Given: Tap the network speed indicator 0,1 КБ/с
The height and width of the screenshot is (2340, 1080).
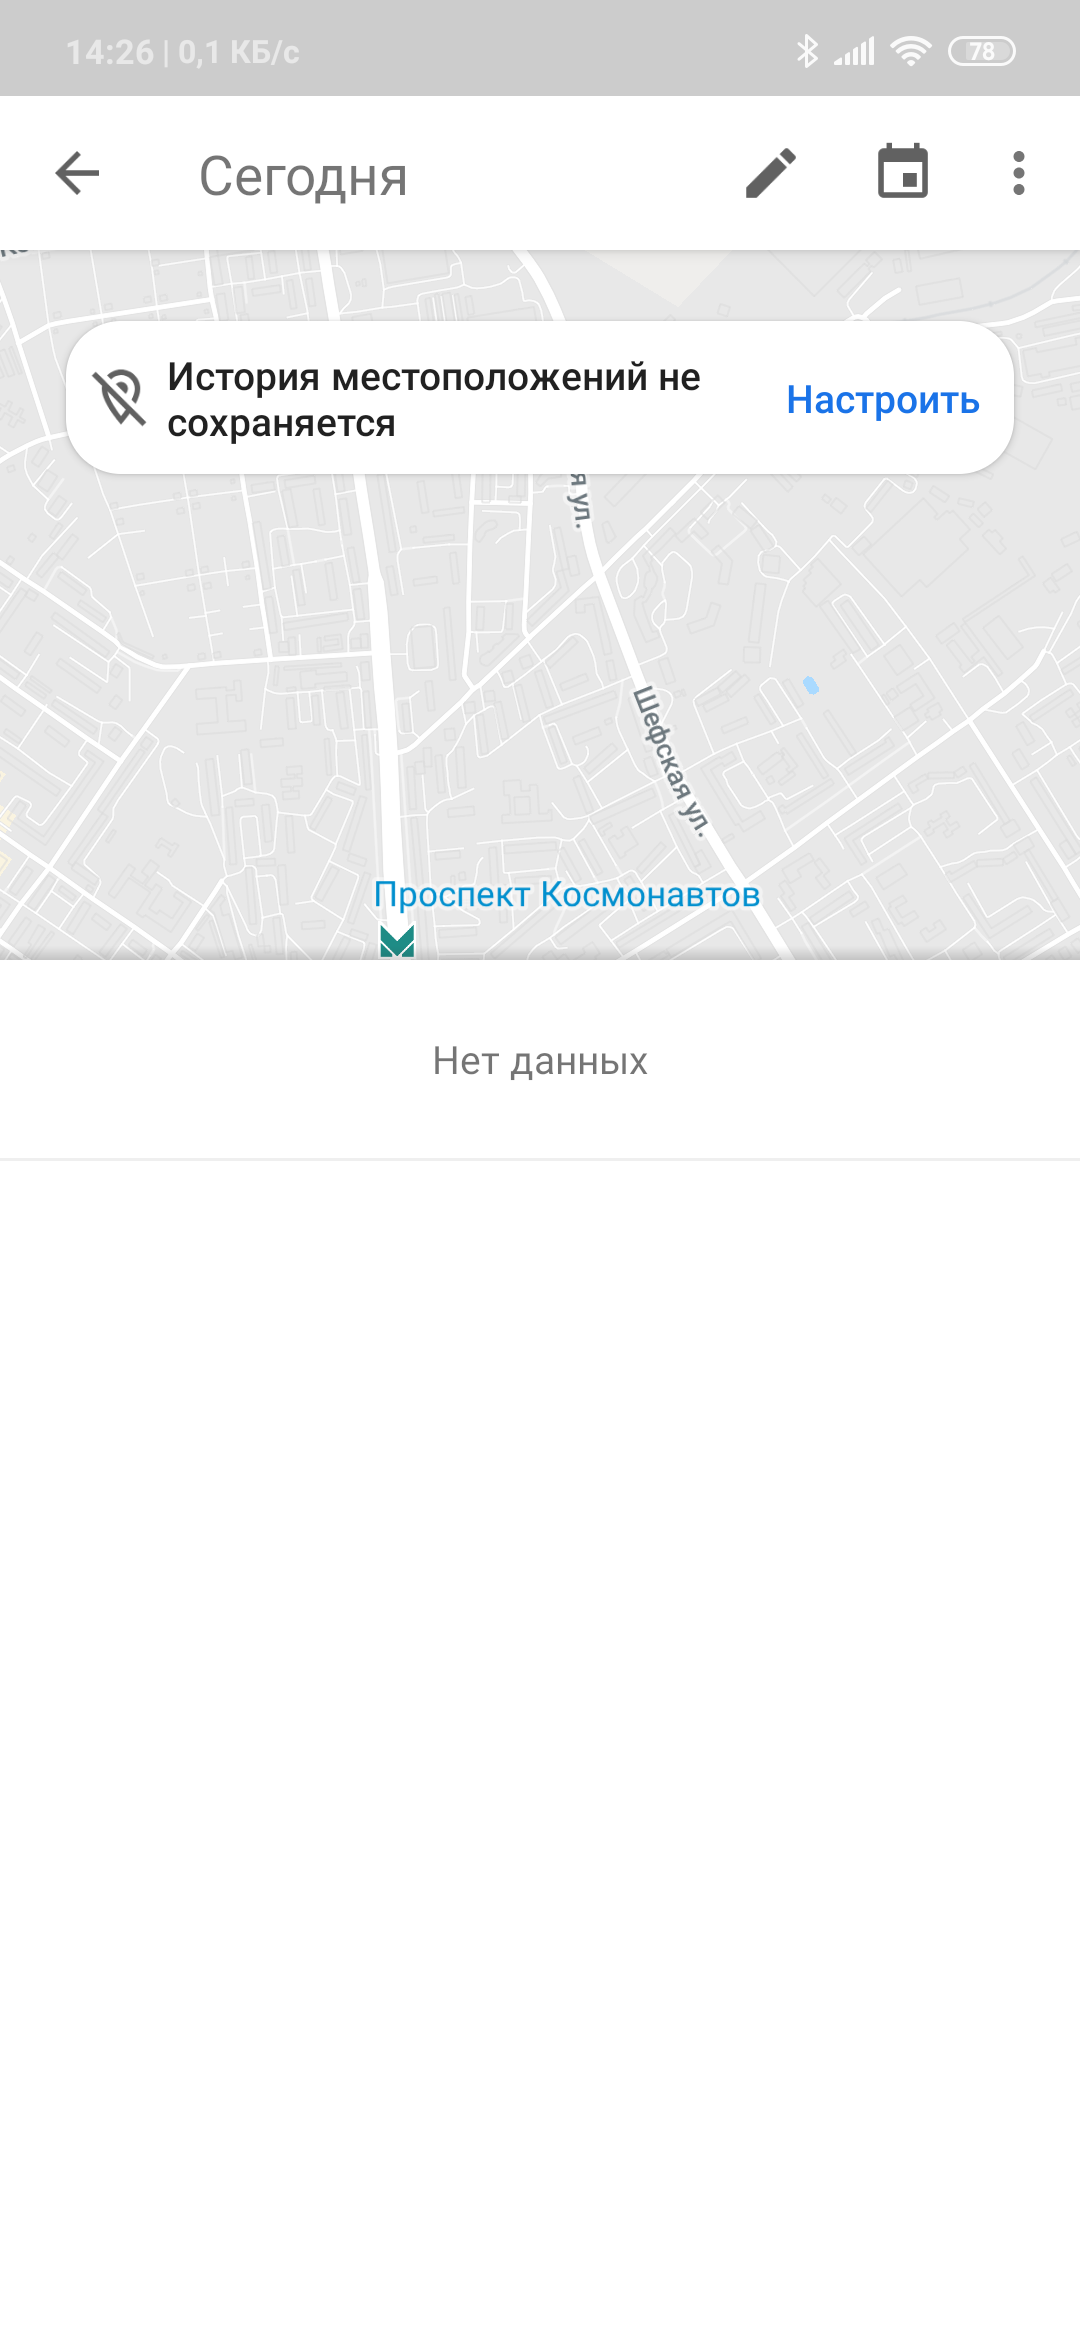Looking at the screenshot, I should [239, 52].
